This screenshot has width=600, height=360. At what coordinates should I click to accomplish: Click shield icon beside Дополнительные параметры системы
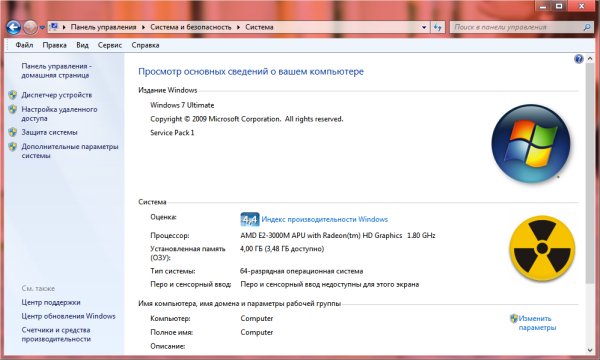[x=13, y=147]
